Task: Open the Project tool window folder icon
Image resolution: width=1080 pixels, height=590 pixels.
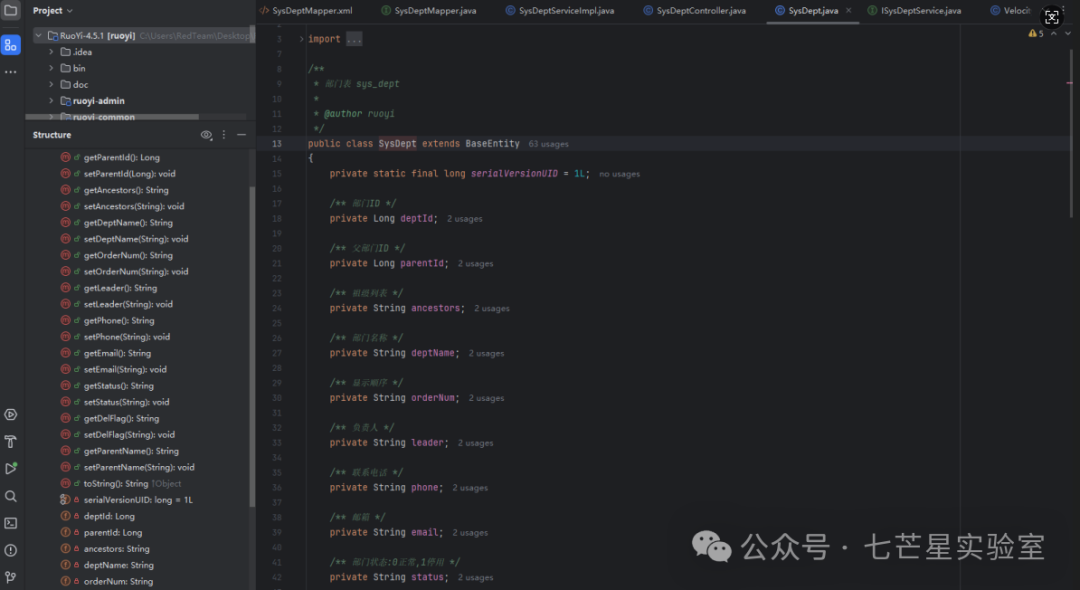Action: 10,10
